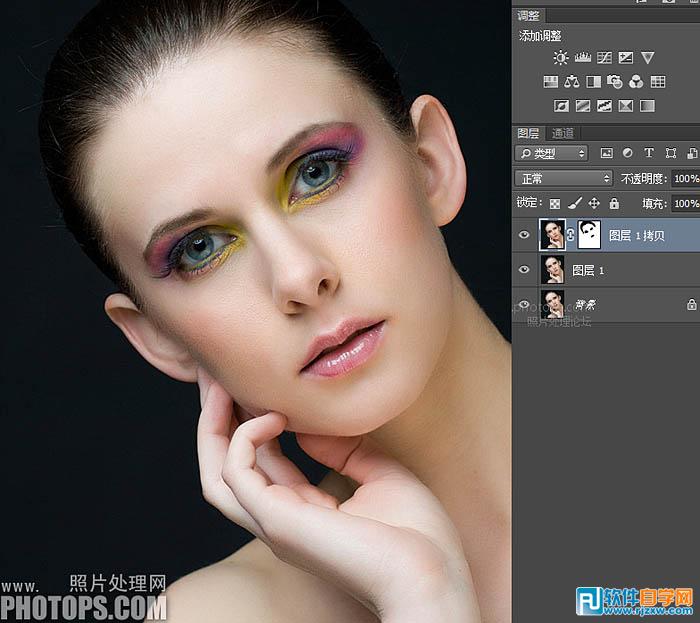Click the 不透明度 opacity value field
The width and height of the screenshot is (700, 623).
pyautogui.click(x=686, y=179)
